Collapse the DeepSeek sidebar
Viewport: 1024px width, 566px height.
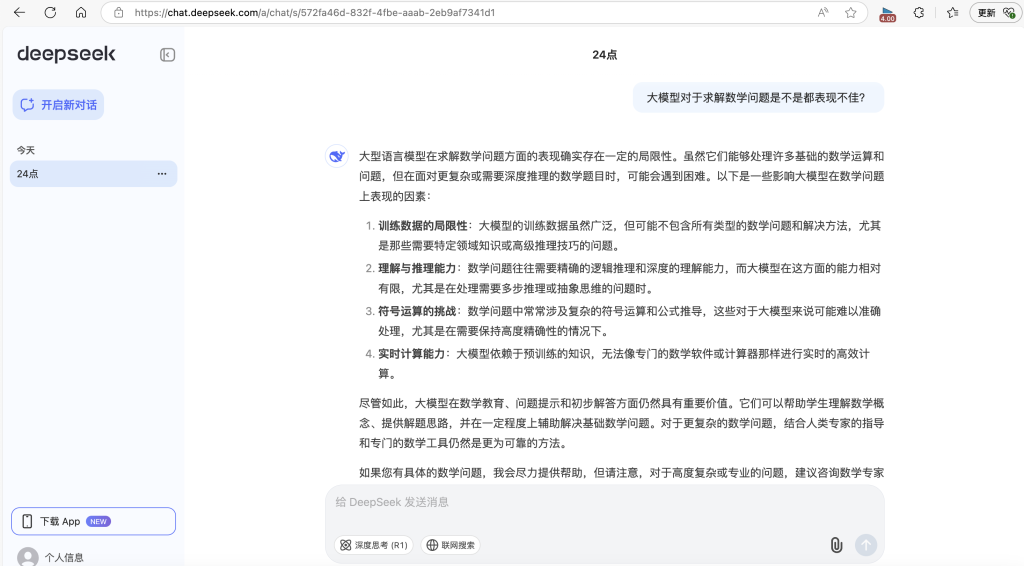point(167,55)
